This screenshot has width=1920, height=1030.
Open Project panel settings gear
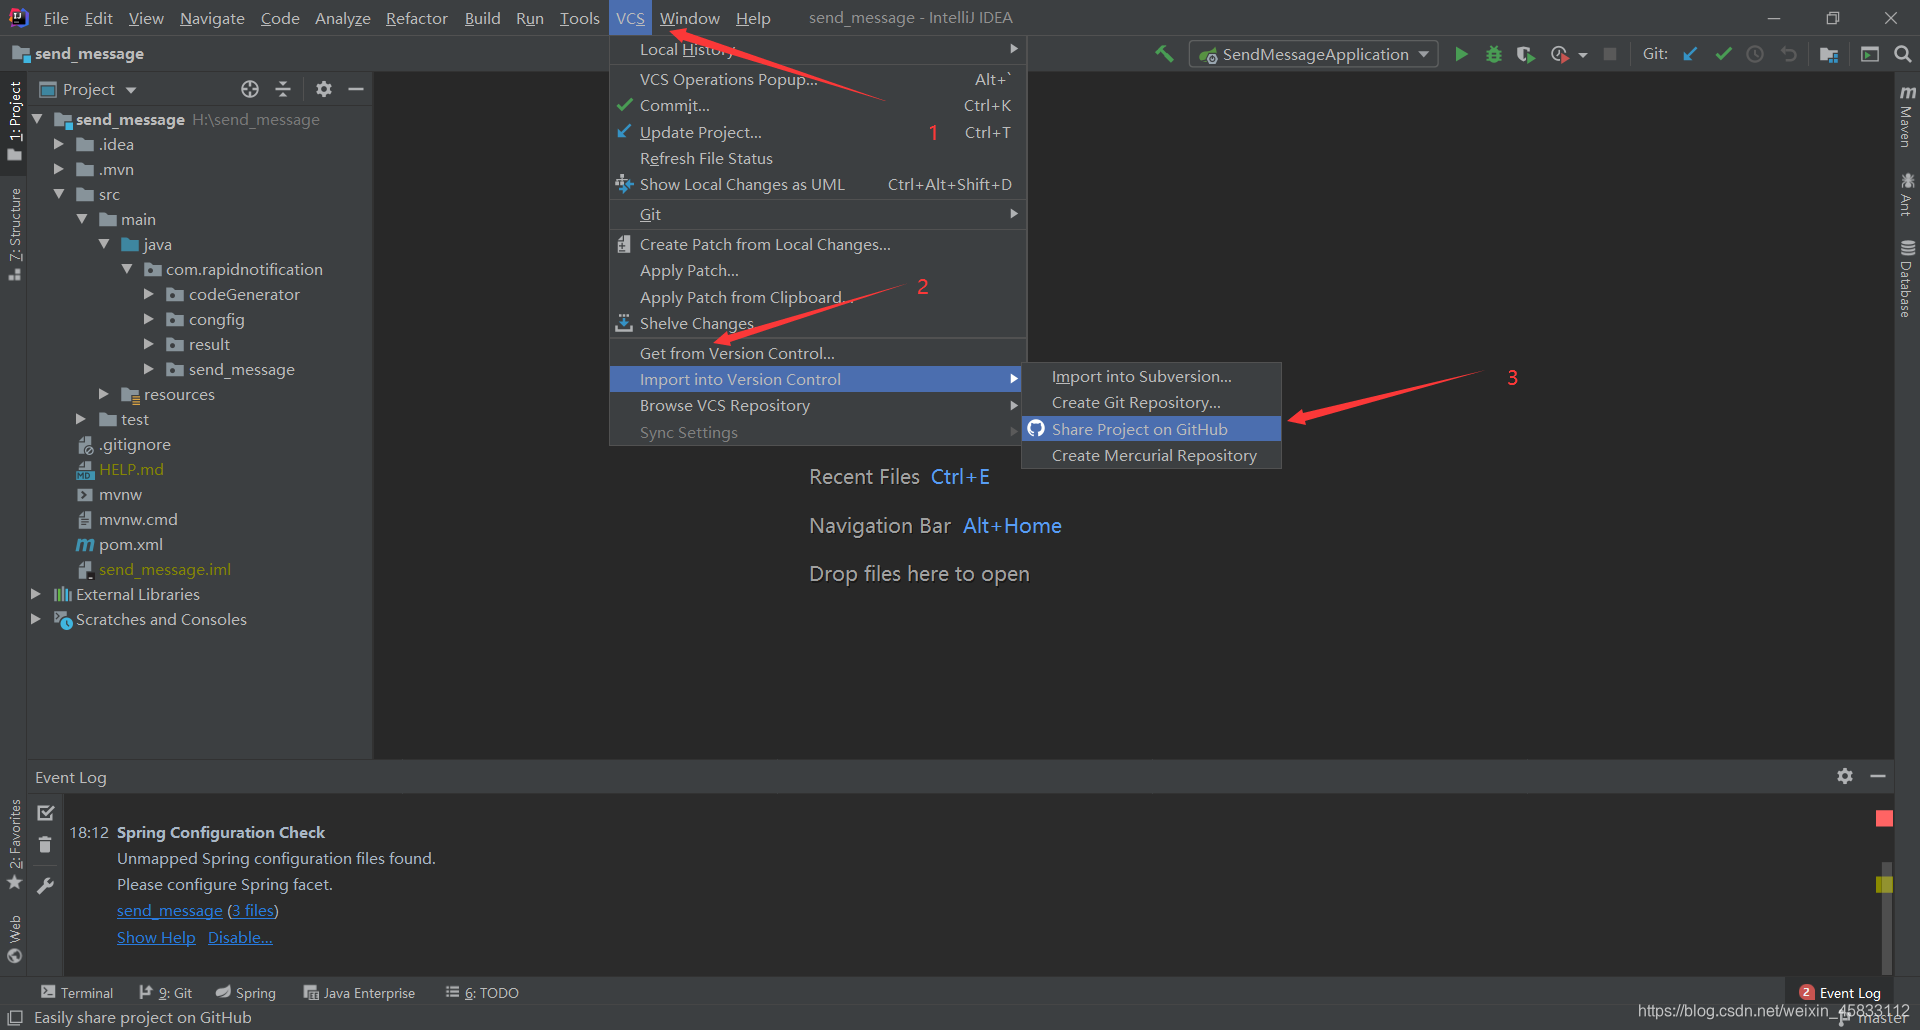point(323,89)
